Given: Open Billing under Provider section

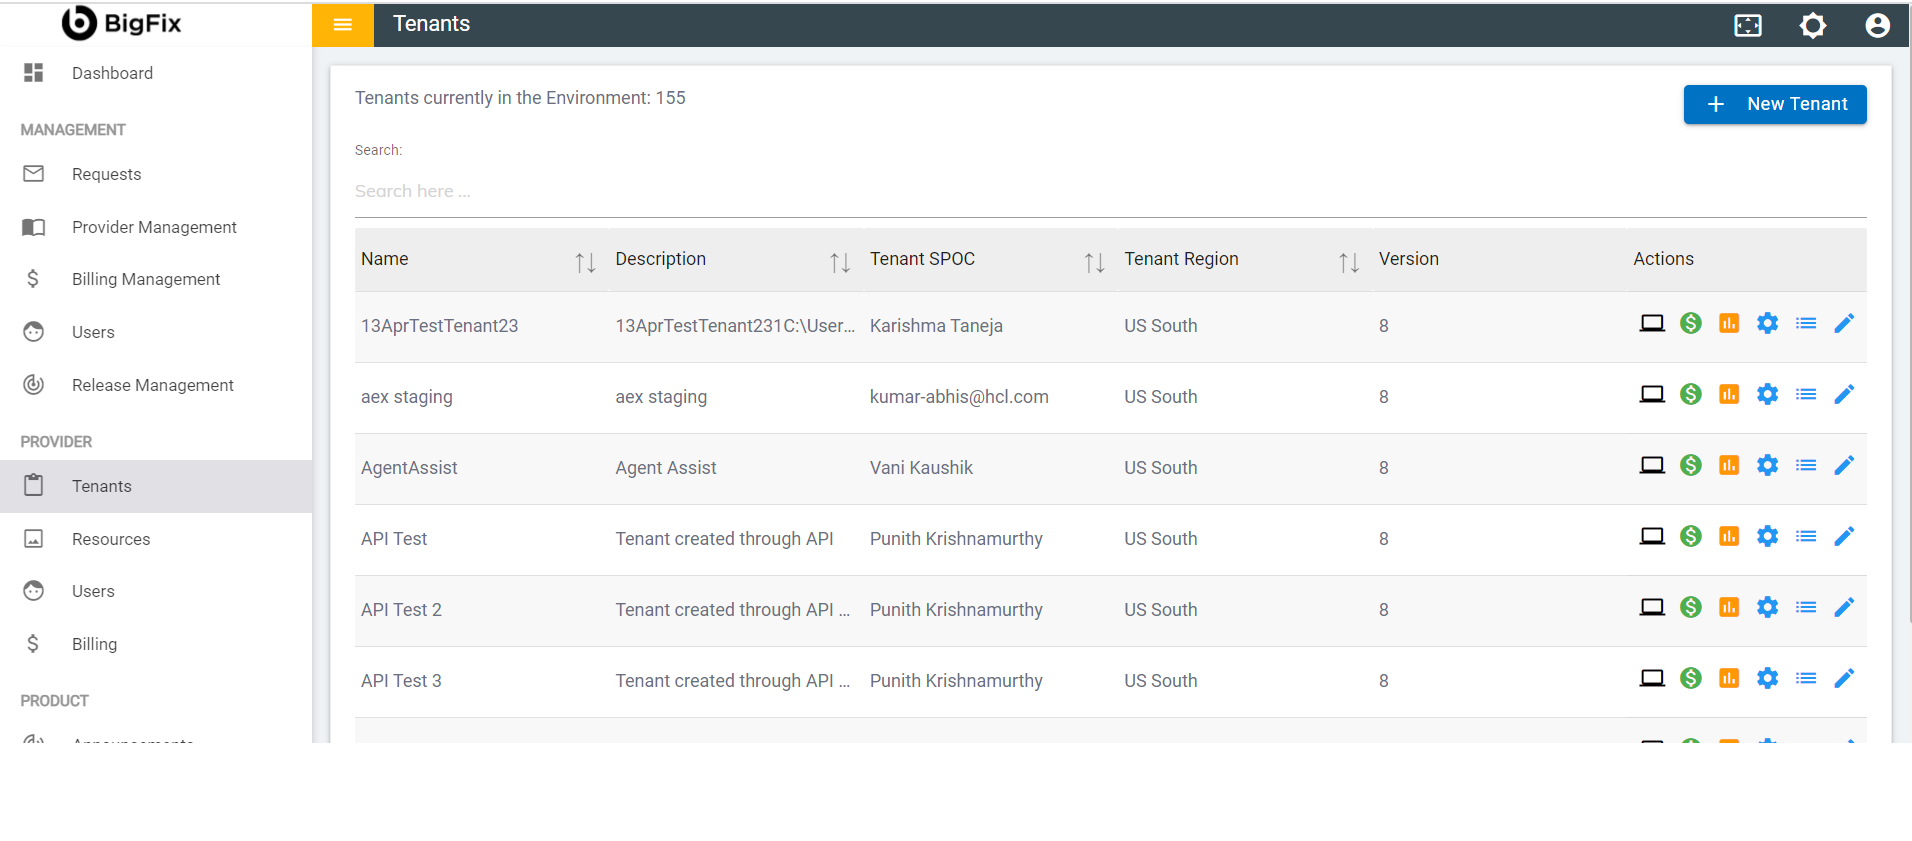Looking at the screenshot, I should click(156, 644).
